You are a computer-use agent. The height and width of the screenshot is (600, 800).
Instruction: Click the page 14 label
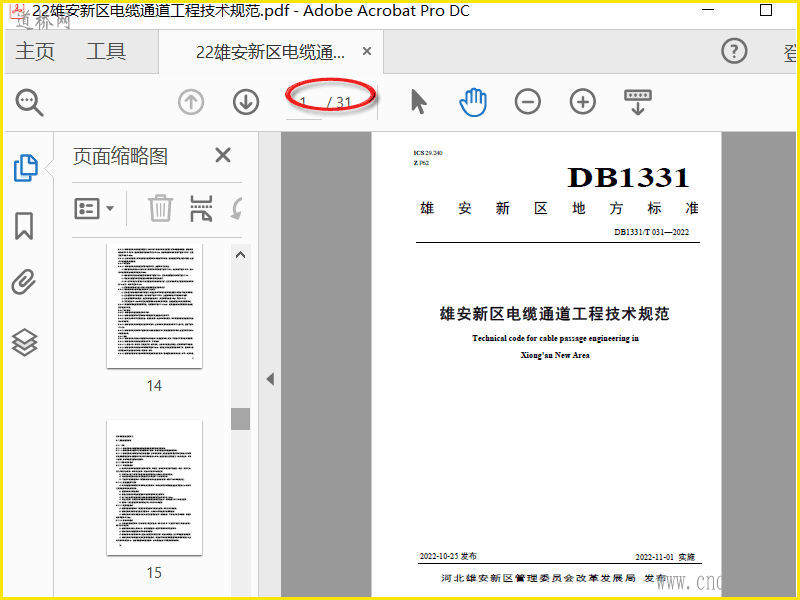coord(155,386)
